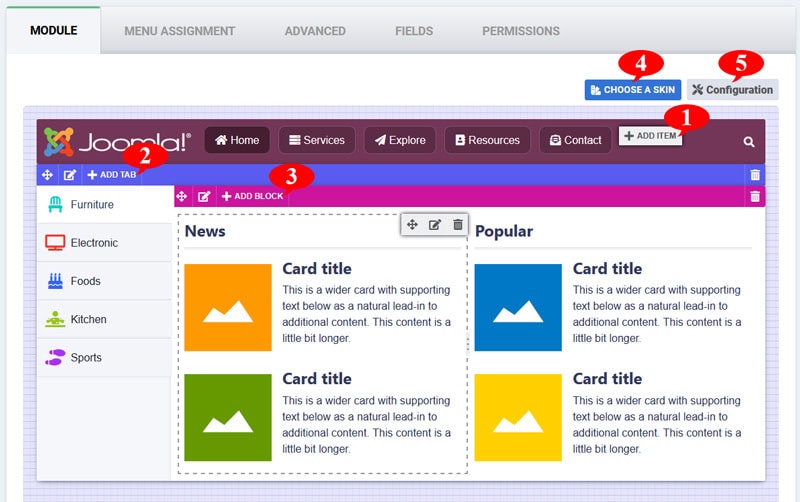This screenshot has height=502, width=800.
Task: Click the Add Item button
Action: (x=650, y=136)
